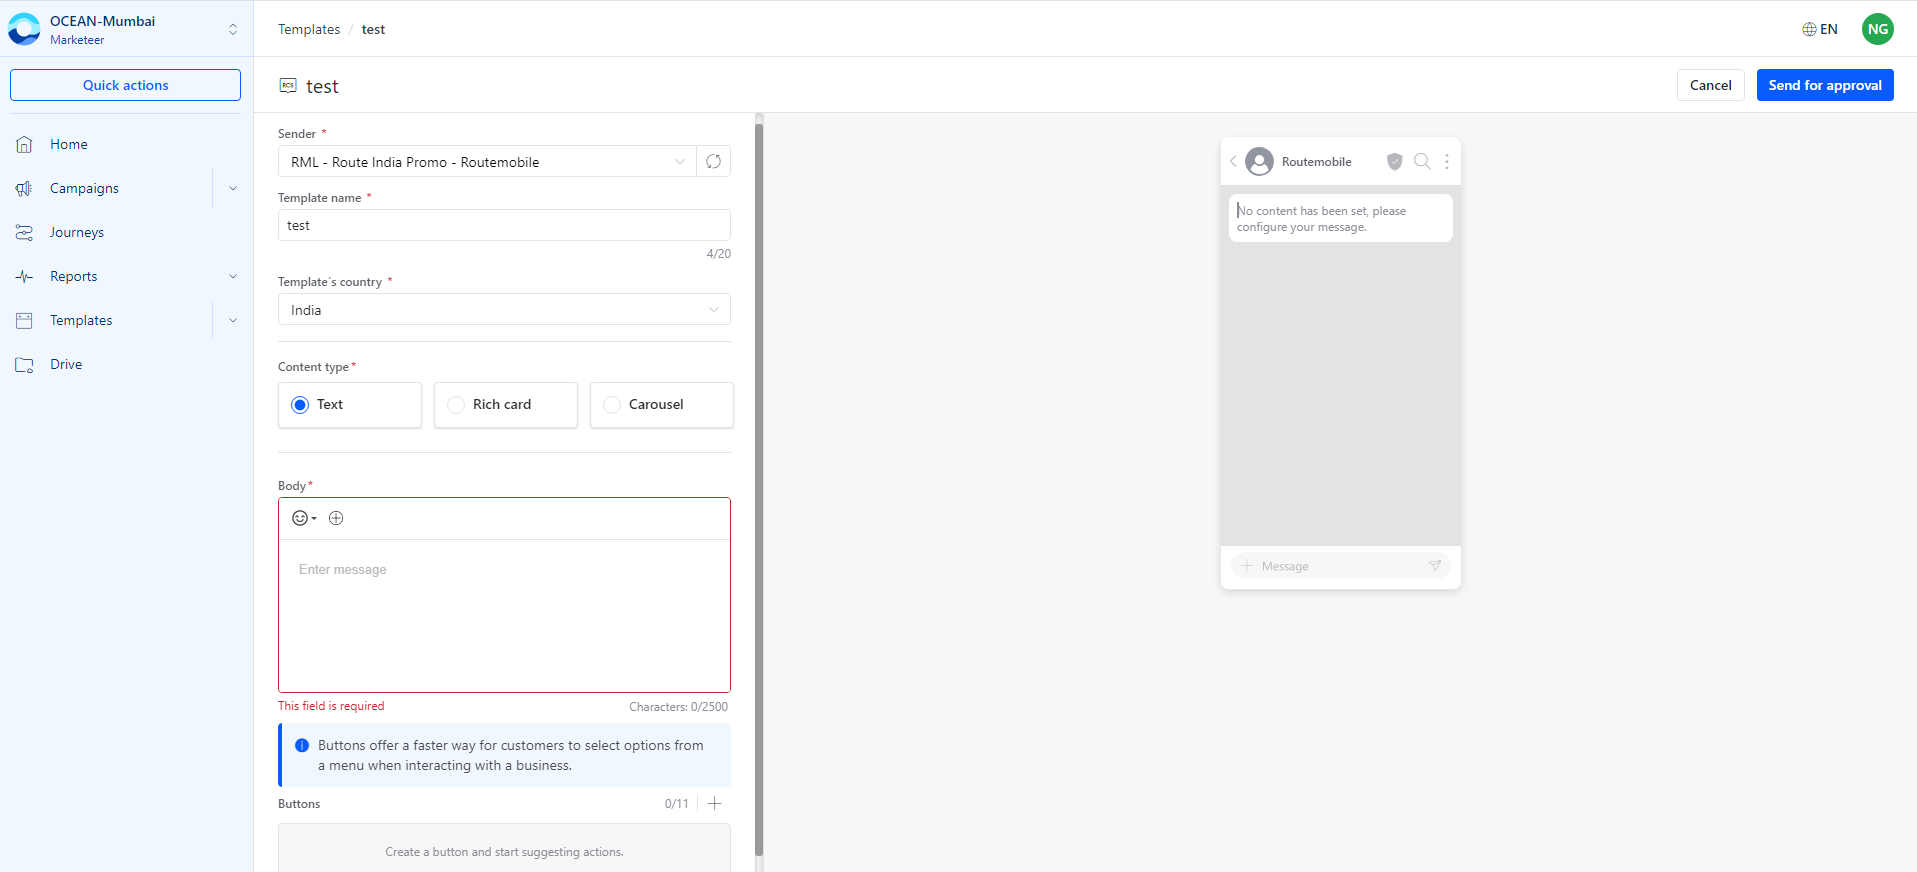Open the Journeys menu item
Screen dimensions: 1917x872
click(77, 232)
